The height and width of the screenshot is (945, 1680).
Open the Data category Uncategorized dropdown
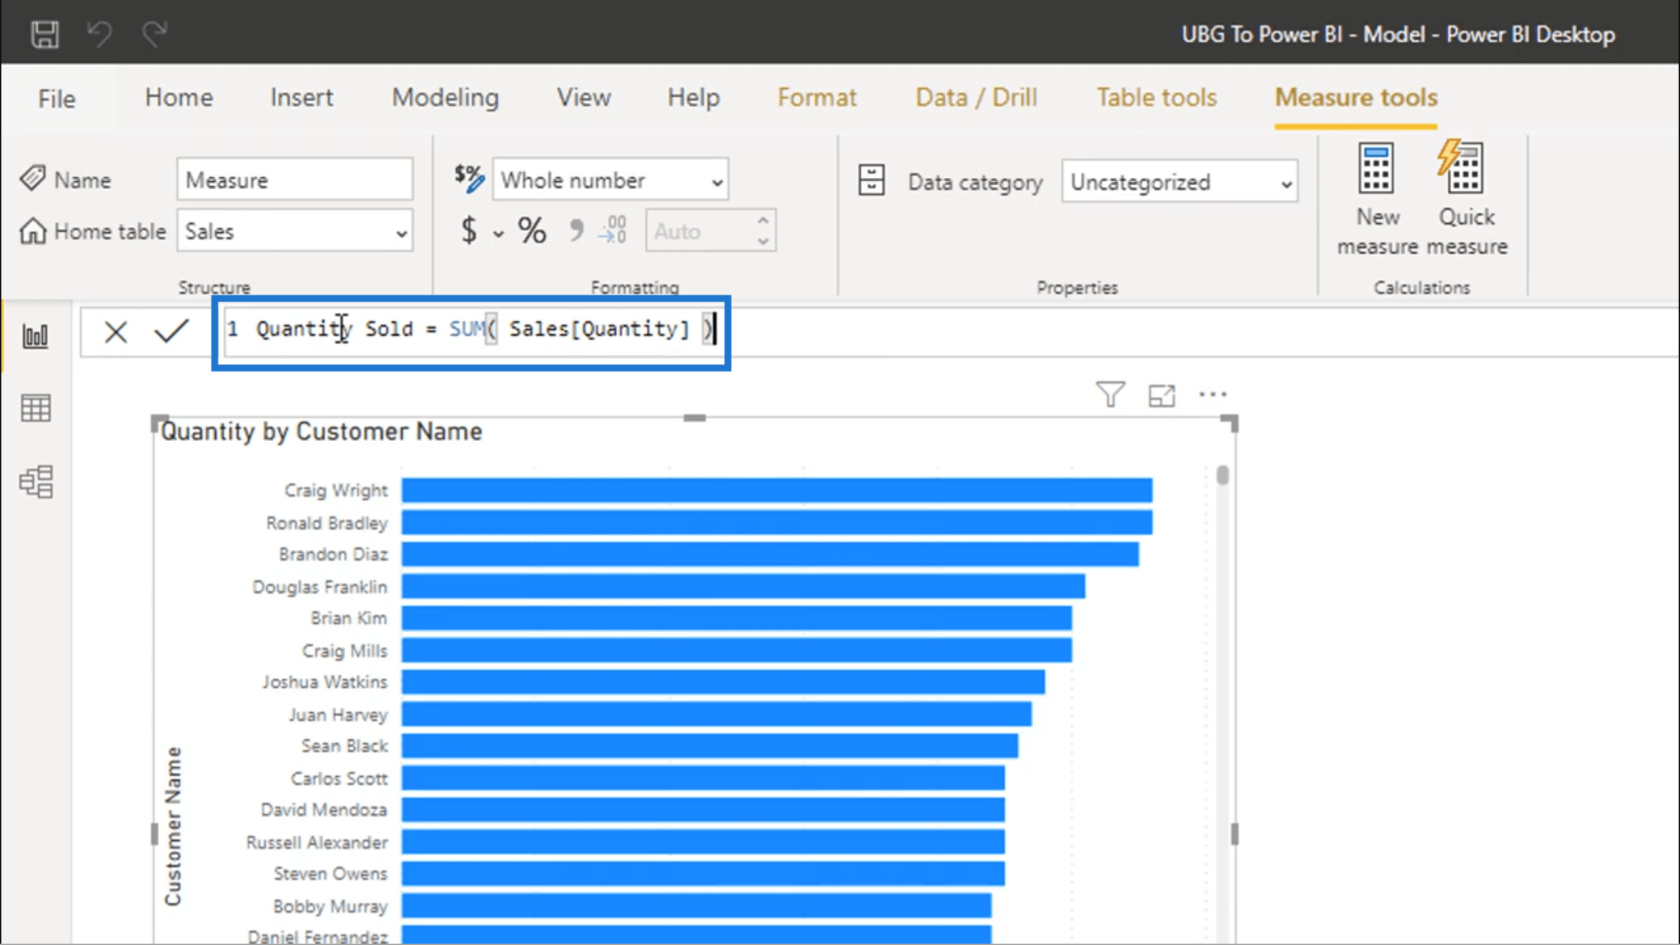[x=1179, y=182]
